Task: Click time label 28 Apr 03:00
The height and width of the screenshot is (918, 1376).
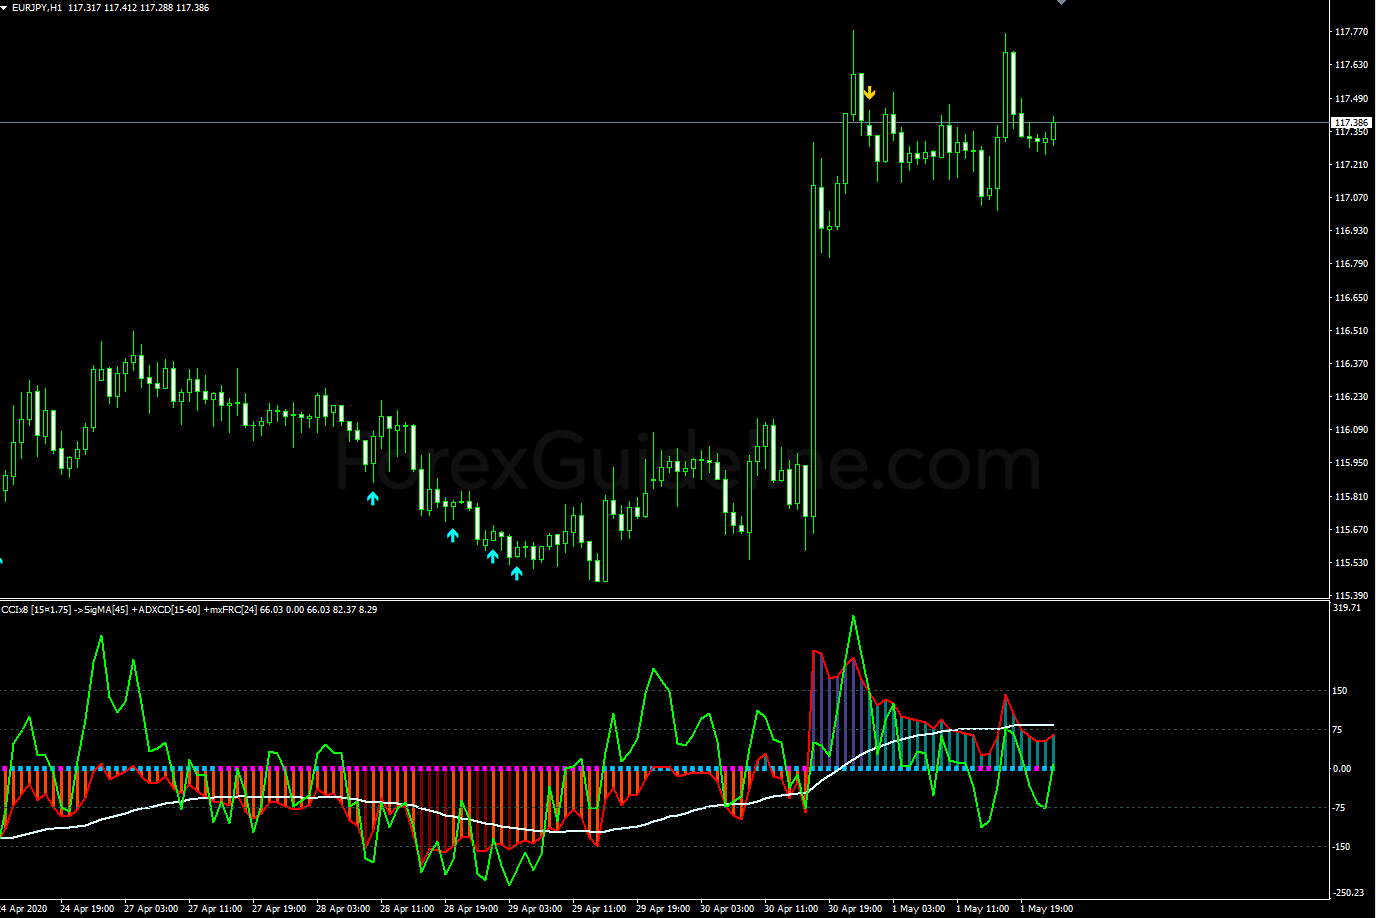Action: click(x=343, y=909)
